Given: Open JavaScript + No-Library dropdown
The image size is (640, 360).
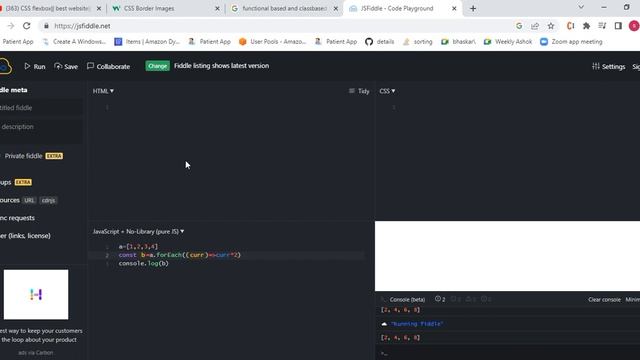Looking at the screenshot, I should click(x=138, y=231).
